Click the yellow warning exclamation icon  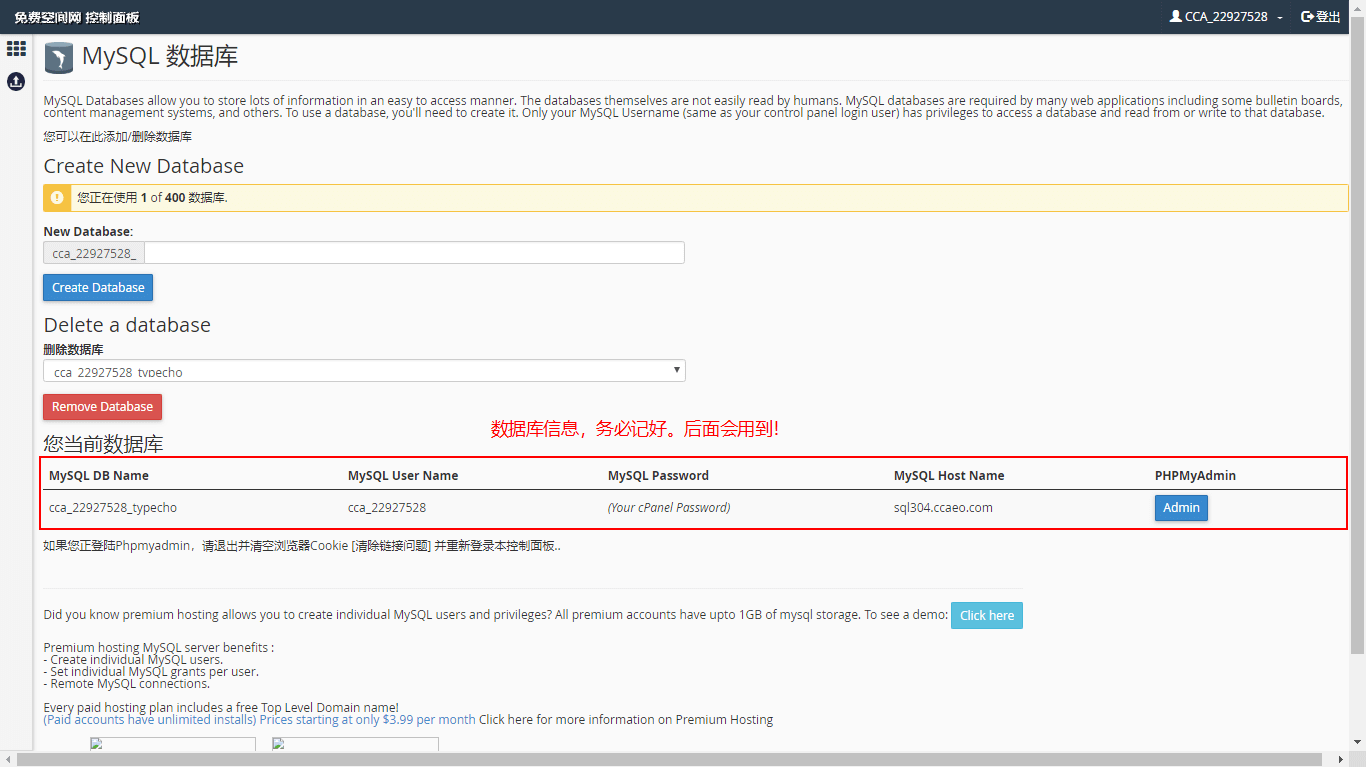[x=57, y=198]
